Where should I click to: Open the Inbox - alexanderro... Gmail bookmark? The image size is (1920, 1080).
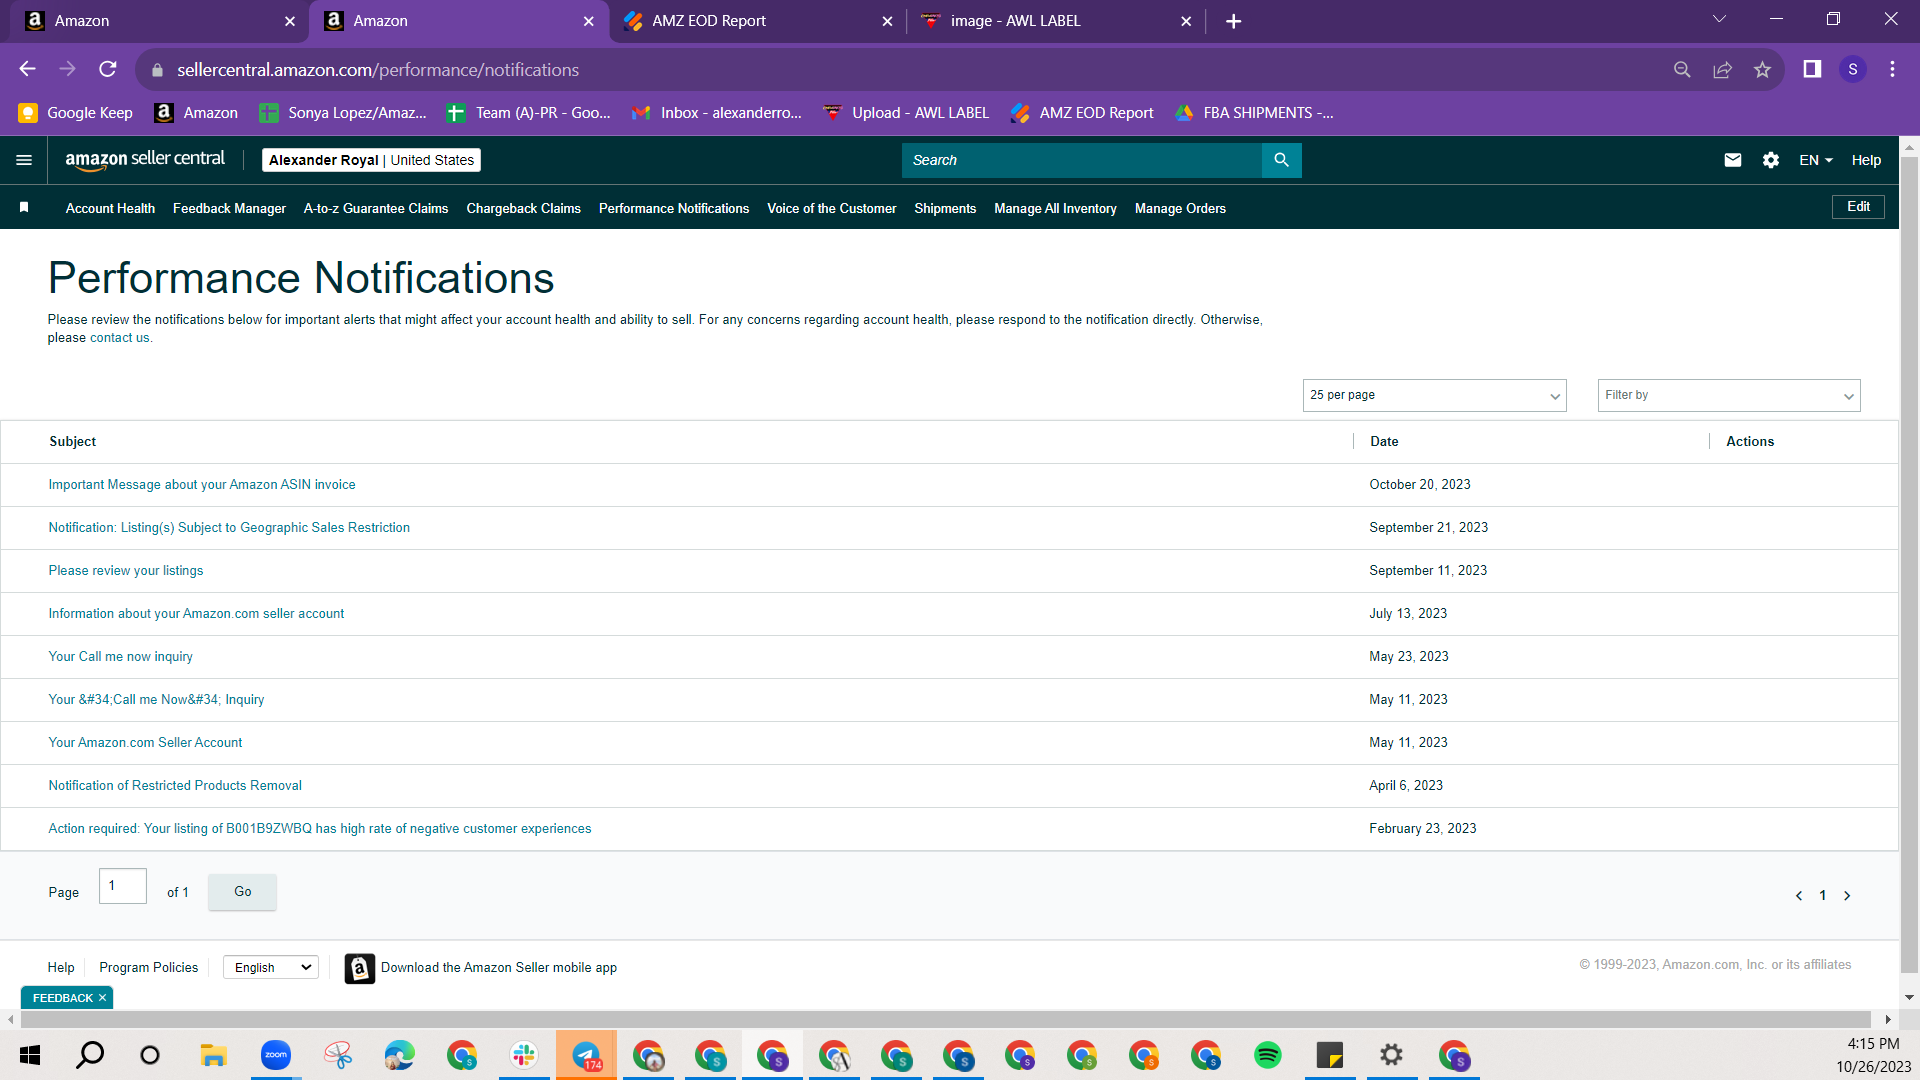click(716, 113)
